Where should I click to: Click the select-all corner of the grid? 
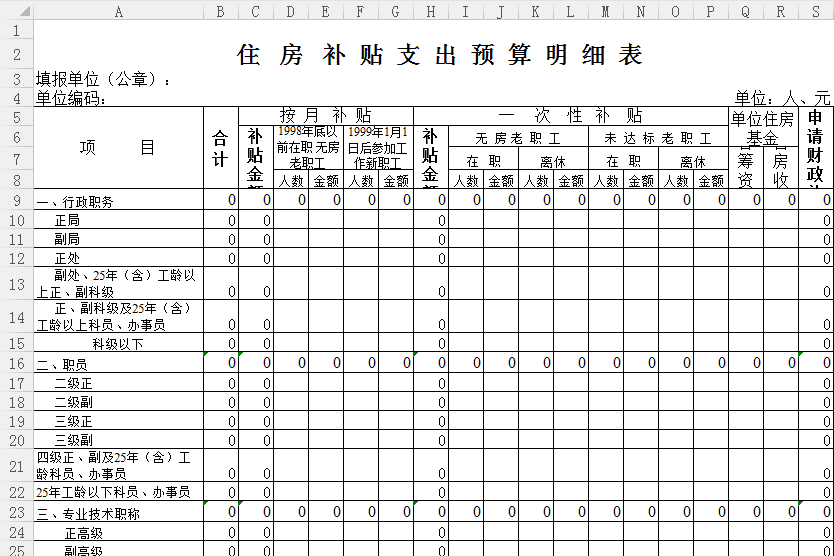tap(16, 12)
